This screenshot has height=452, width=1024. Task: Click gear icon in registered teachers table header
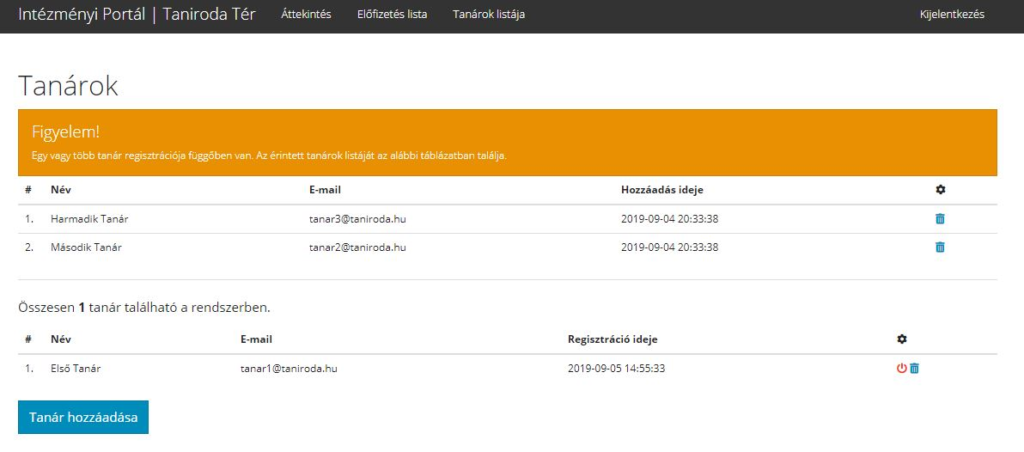coord(901,340)
